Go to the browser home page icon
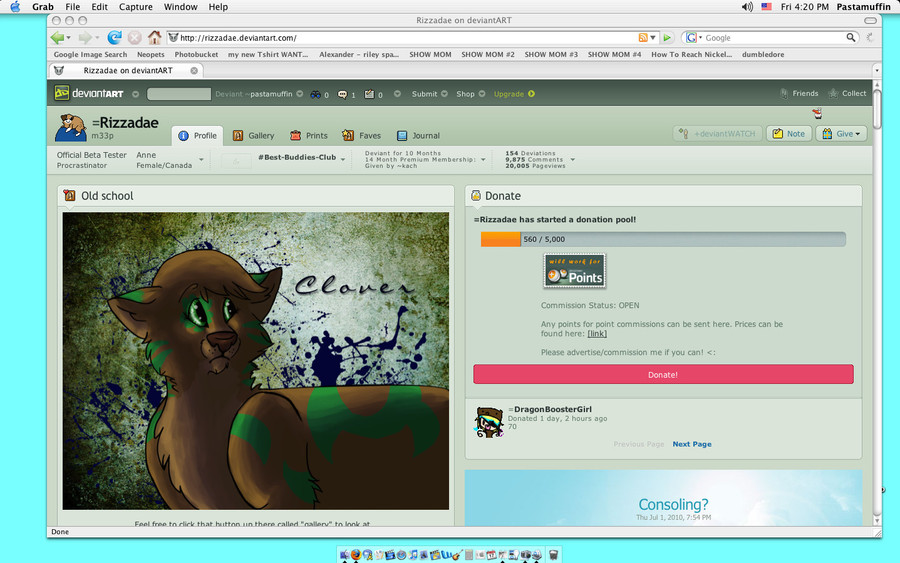Viewport: 900px width, 563px height. 154,38
